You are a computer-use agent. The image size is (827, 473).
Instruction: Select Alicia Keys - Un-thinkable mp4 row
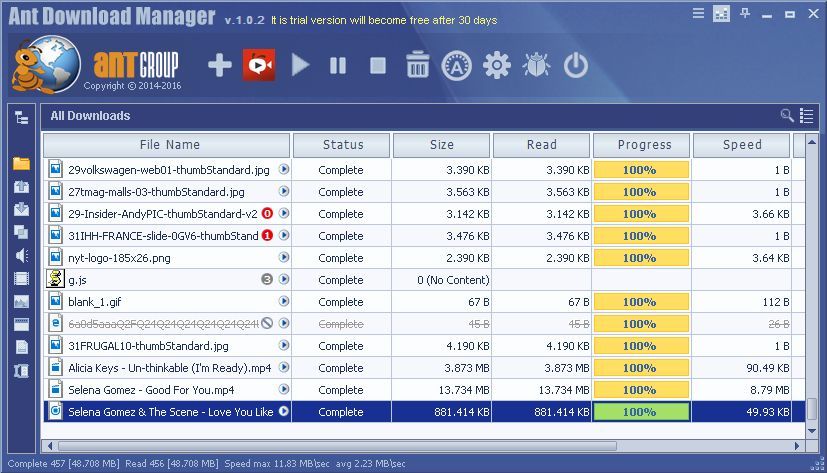point(425,368)
